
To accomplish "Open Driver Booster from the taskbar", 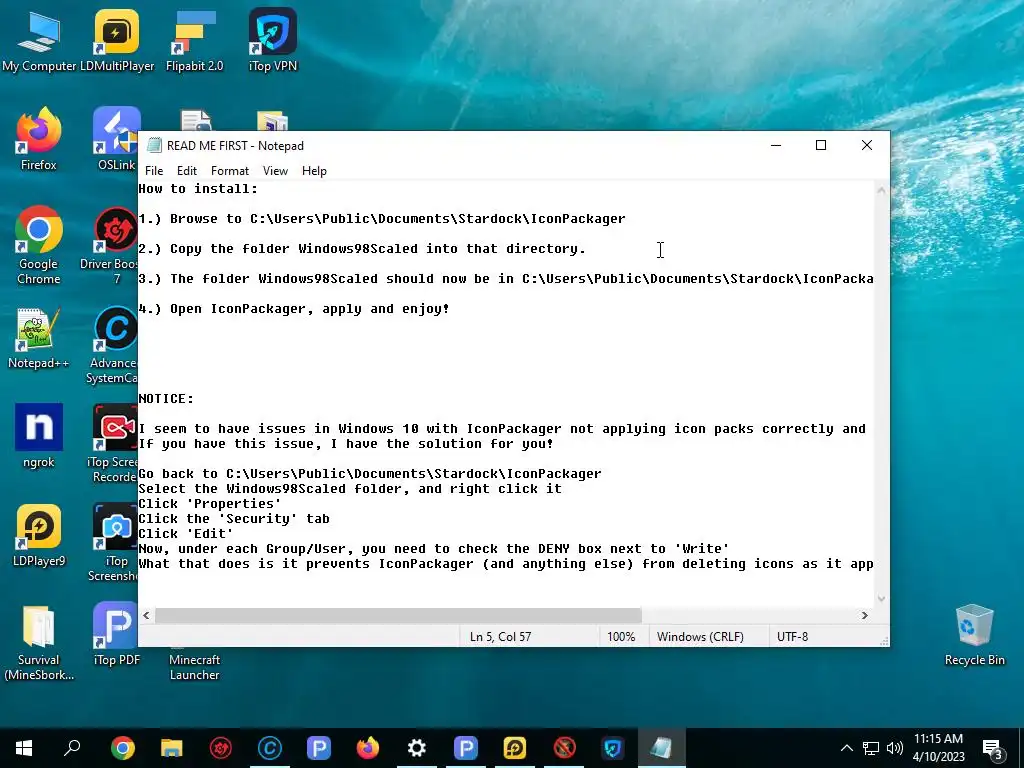I will [x=221, y=748].
